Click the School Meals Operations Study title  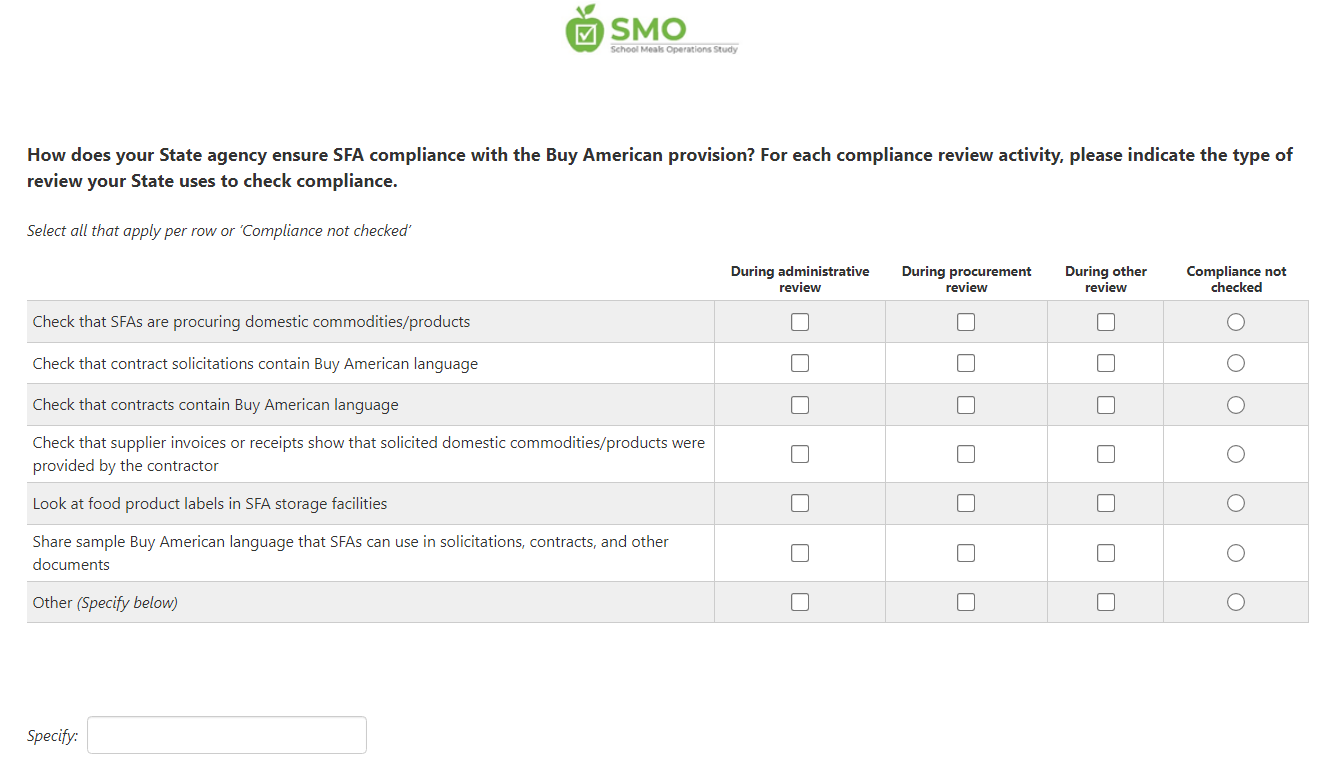click(673, 49)
